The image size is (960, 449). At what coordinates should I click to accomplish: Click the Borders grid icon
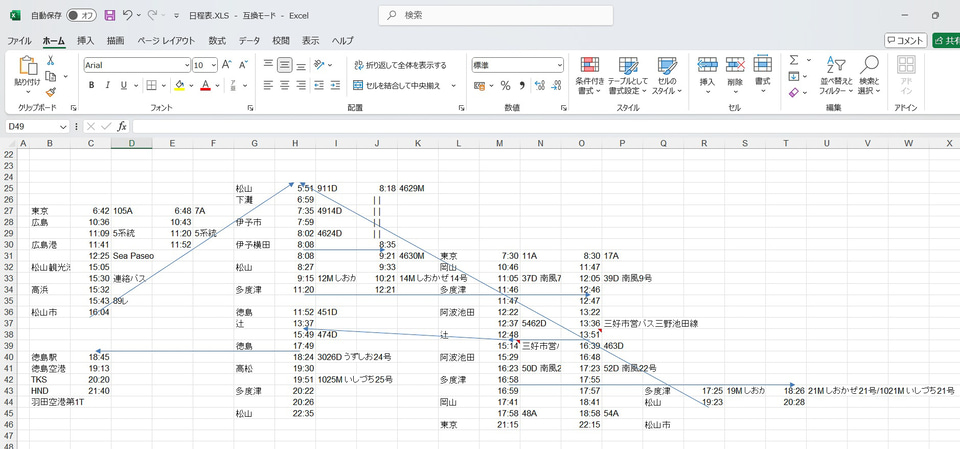pyautogui.click(x=151, y=85)
